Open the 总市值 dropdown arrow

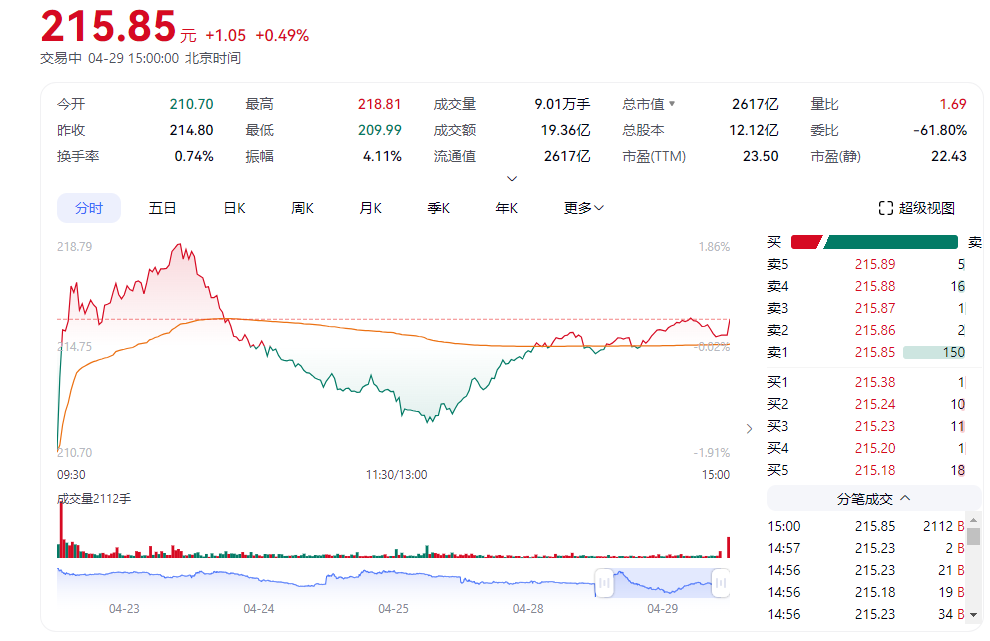click(x=672, y=104)
